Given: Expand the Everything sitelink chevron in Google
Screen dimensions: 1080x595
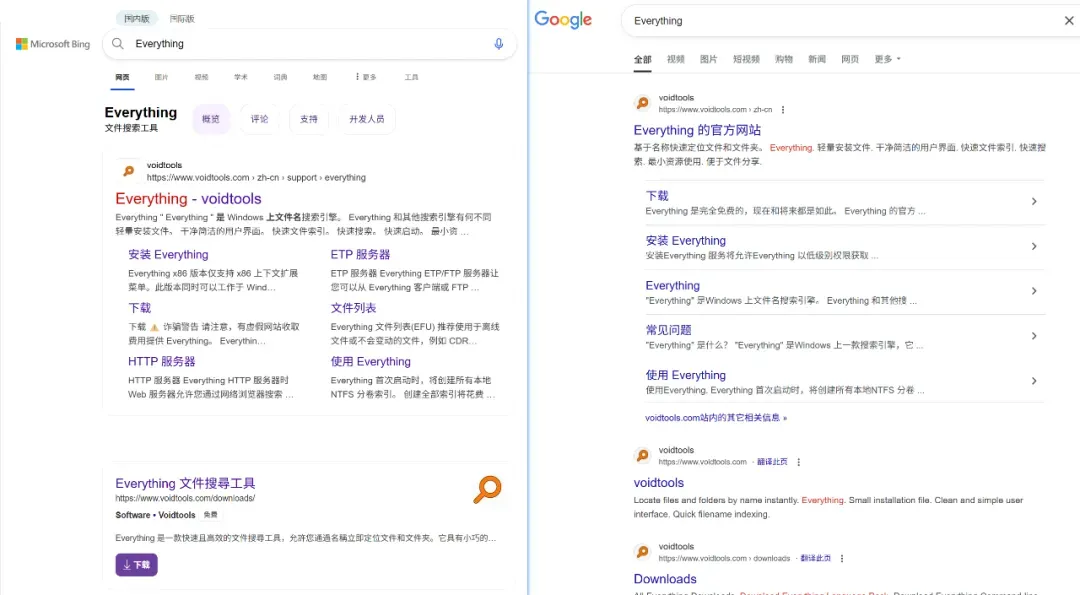Looking at the screenshot, I should [x=1034, y=291].
